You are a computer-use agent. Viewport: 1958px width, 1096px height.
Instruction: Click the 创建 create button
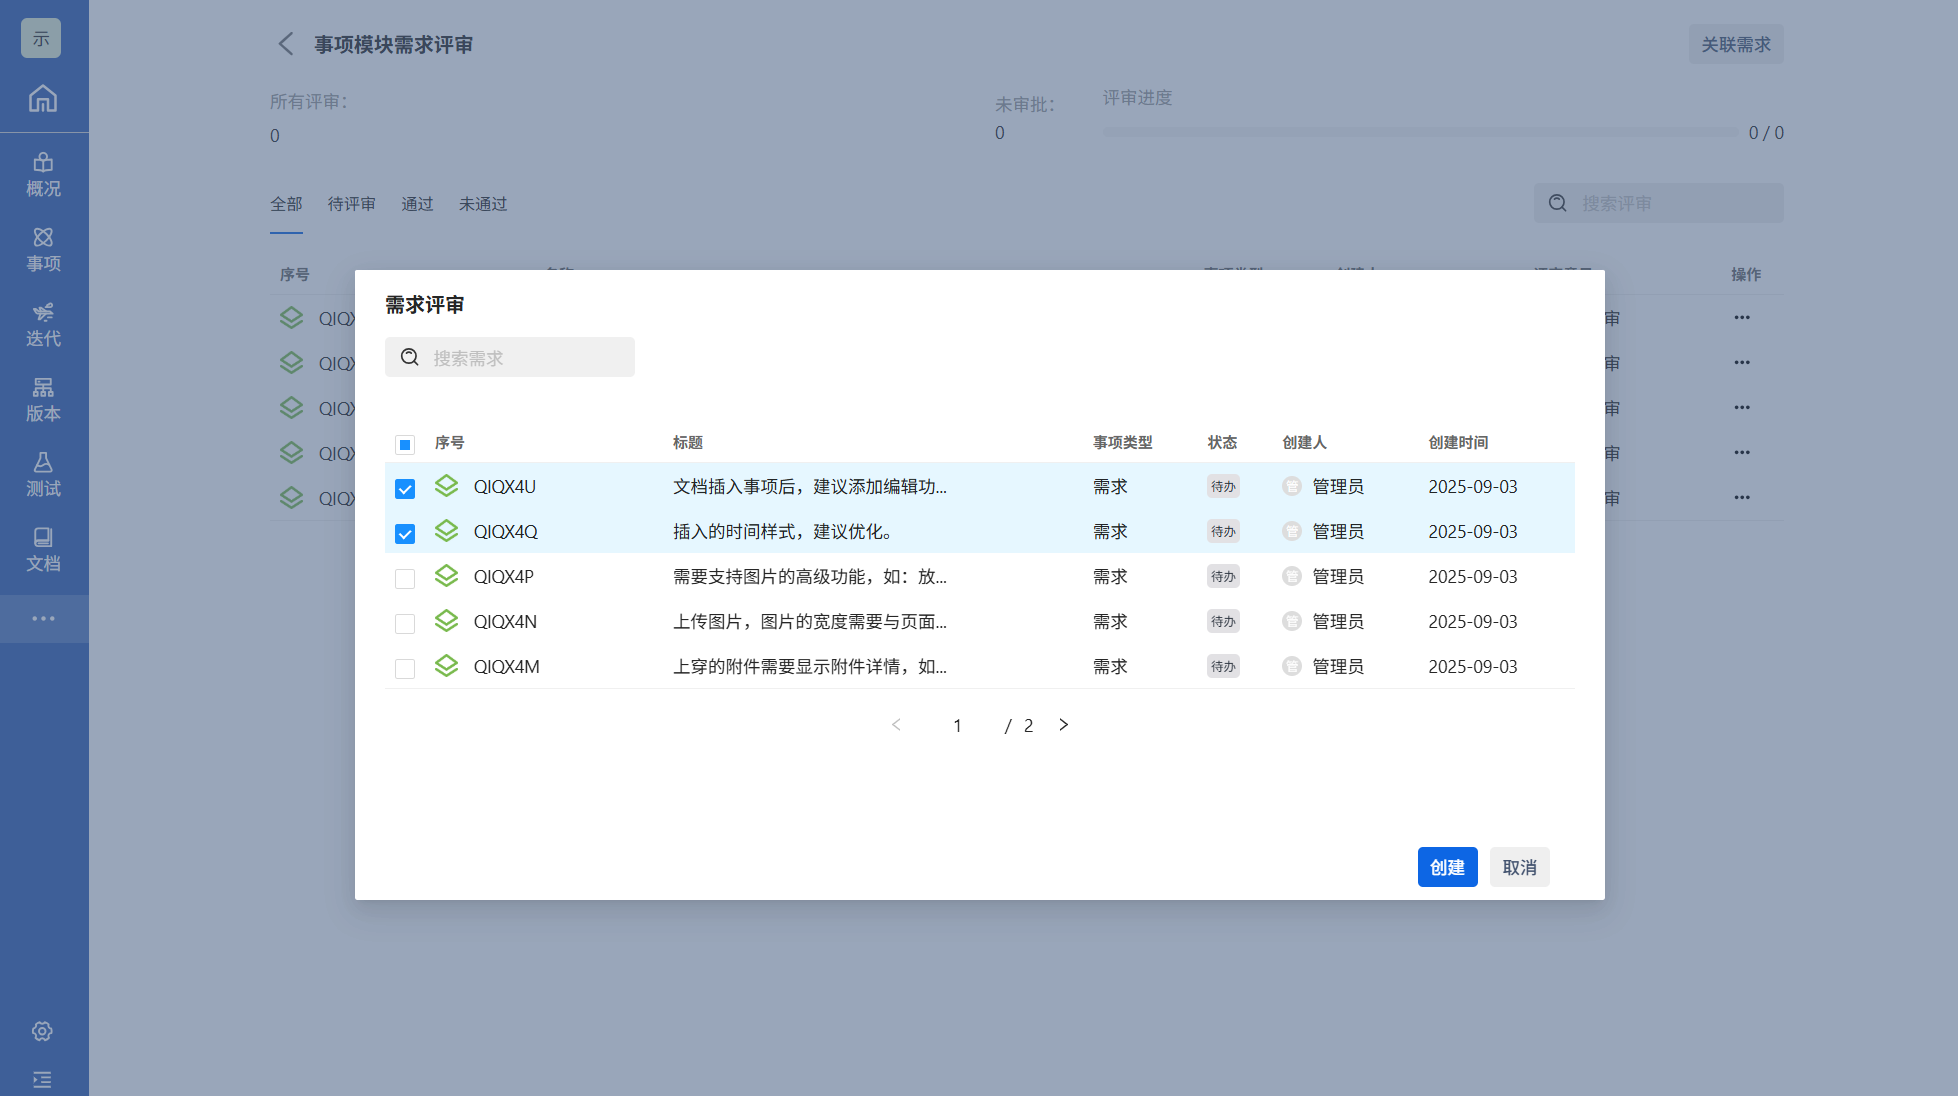tap(1446, 867)
